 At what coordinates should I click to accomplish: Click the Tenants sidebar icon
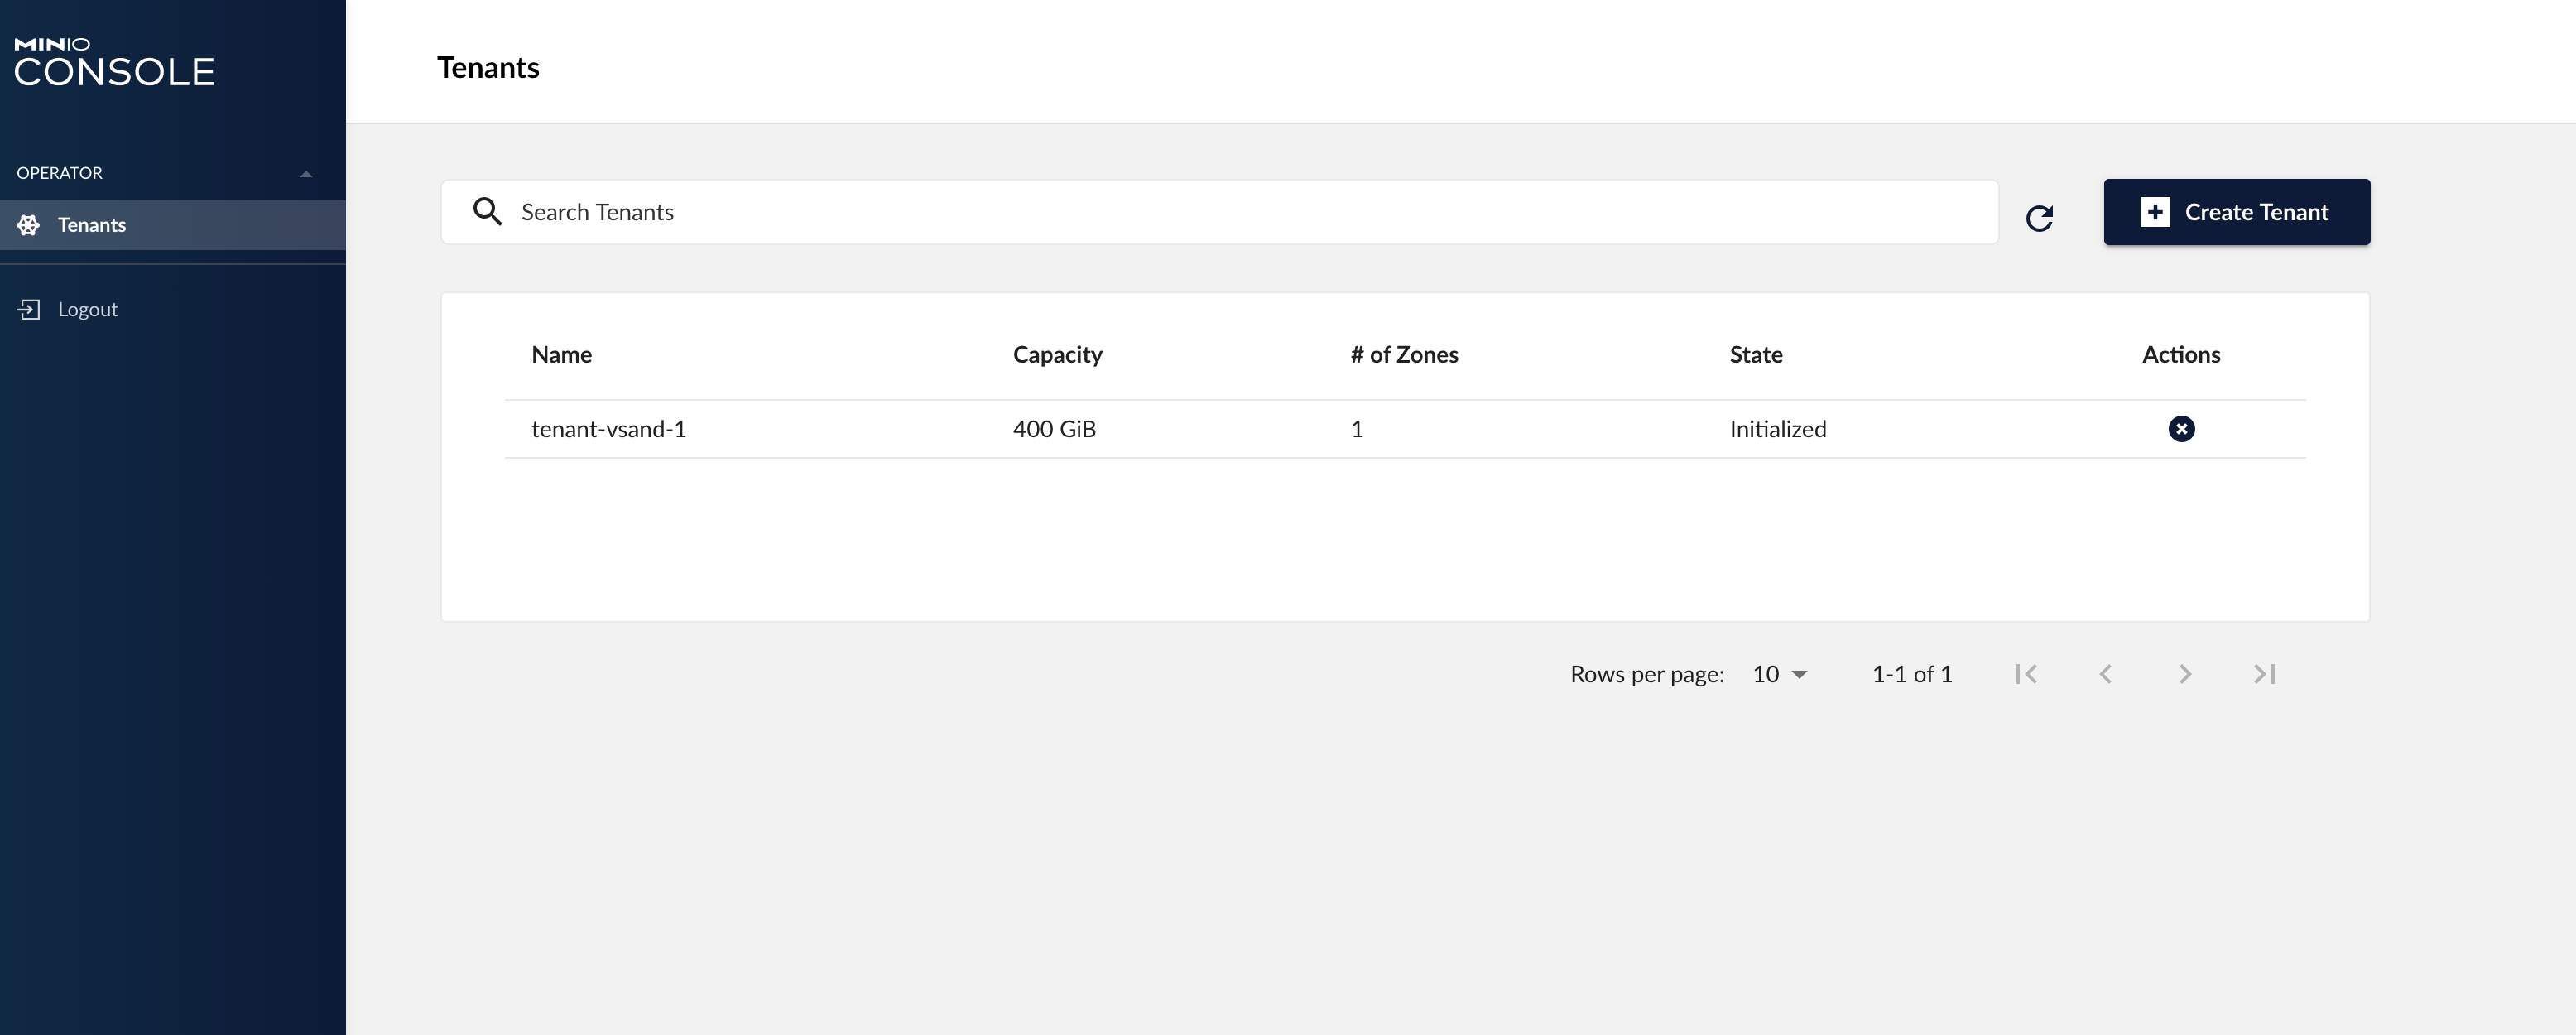28,225
